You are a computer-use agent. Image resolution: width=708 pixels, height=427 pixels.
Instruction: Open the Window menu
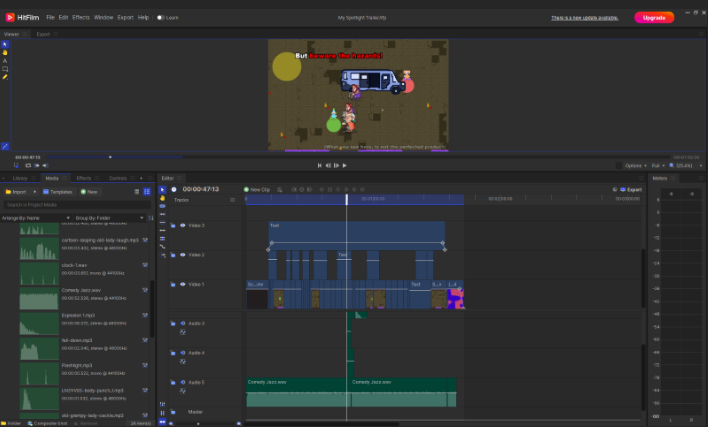point(103,18)
